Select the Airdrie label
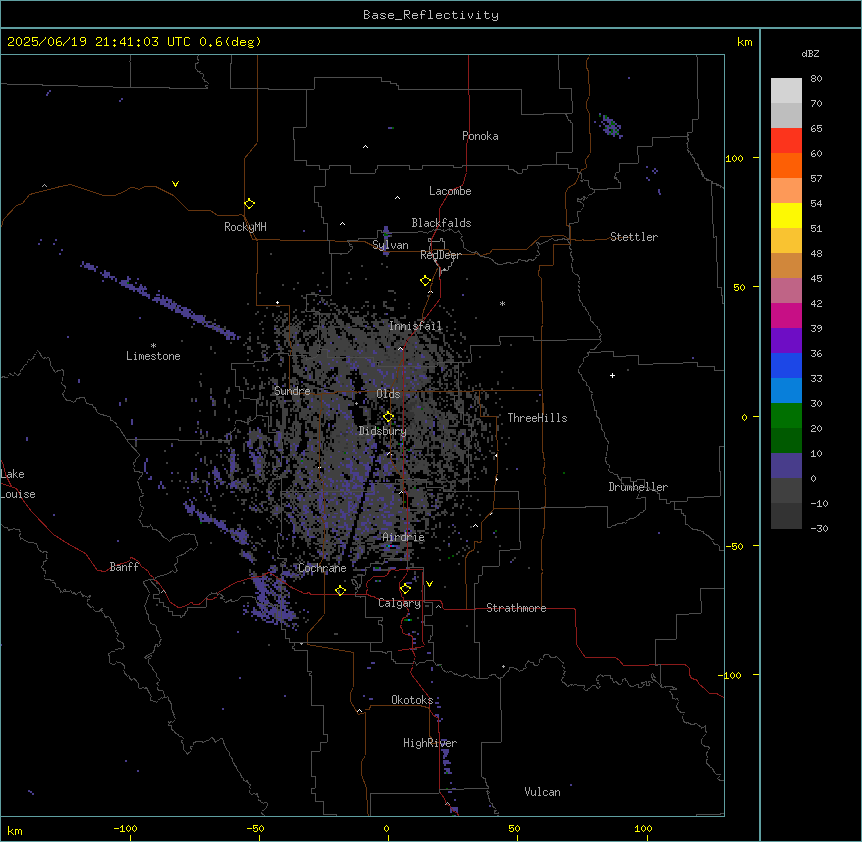This screenshot has height=842, width=862. tap(404, 537)
